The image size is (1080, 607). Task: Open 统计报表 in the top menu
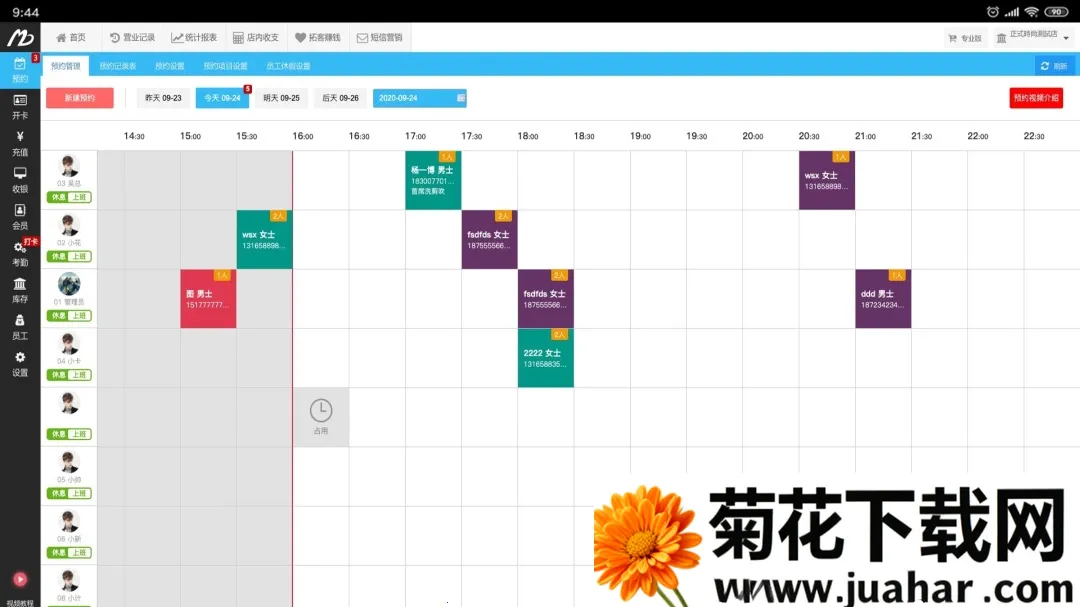pos(194,37)
